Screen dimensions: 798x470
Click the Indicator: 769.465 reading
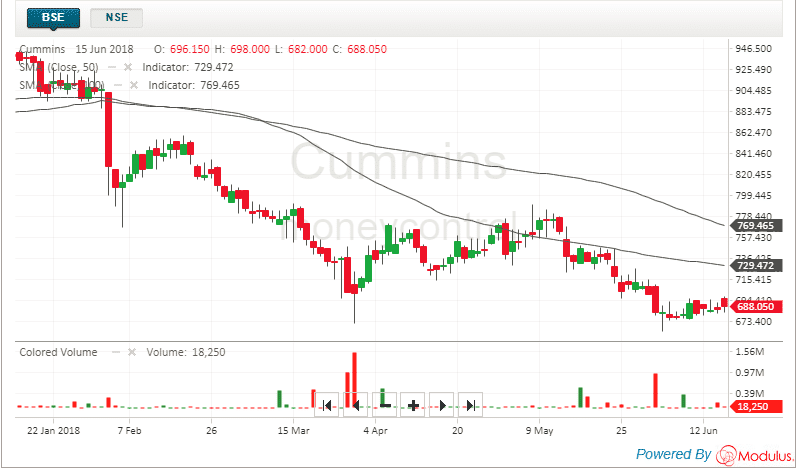click(194, 85)
